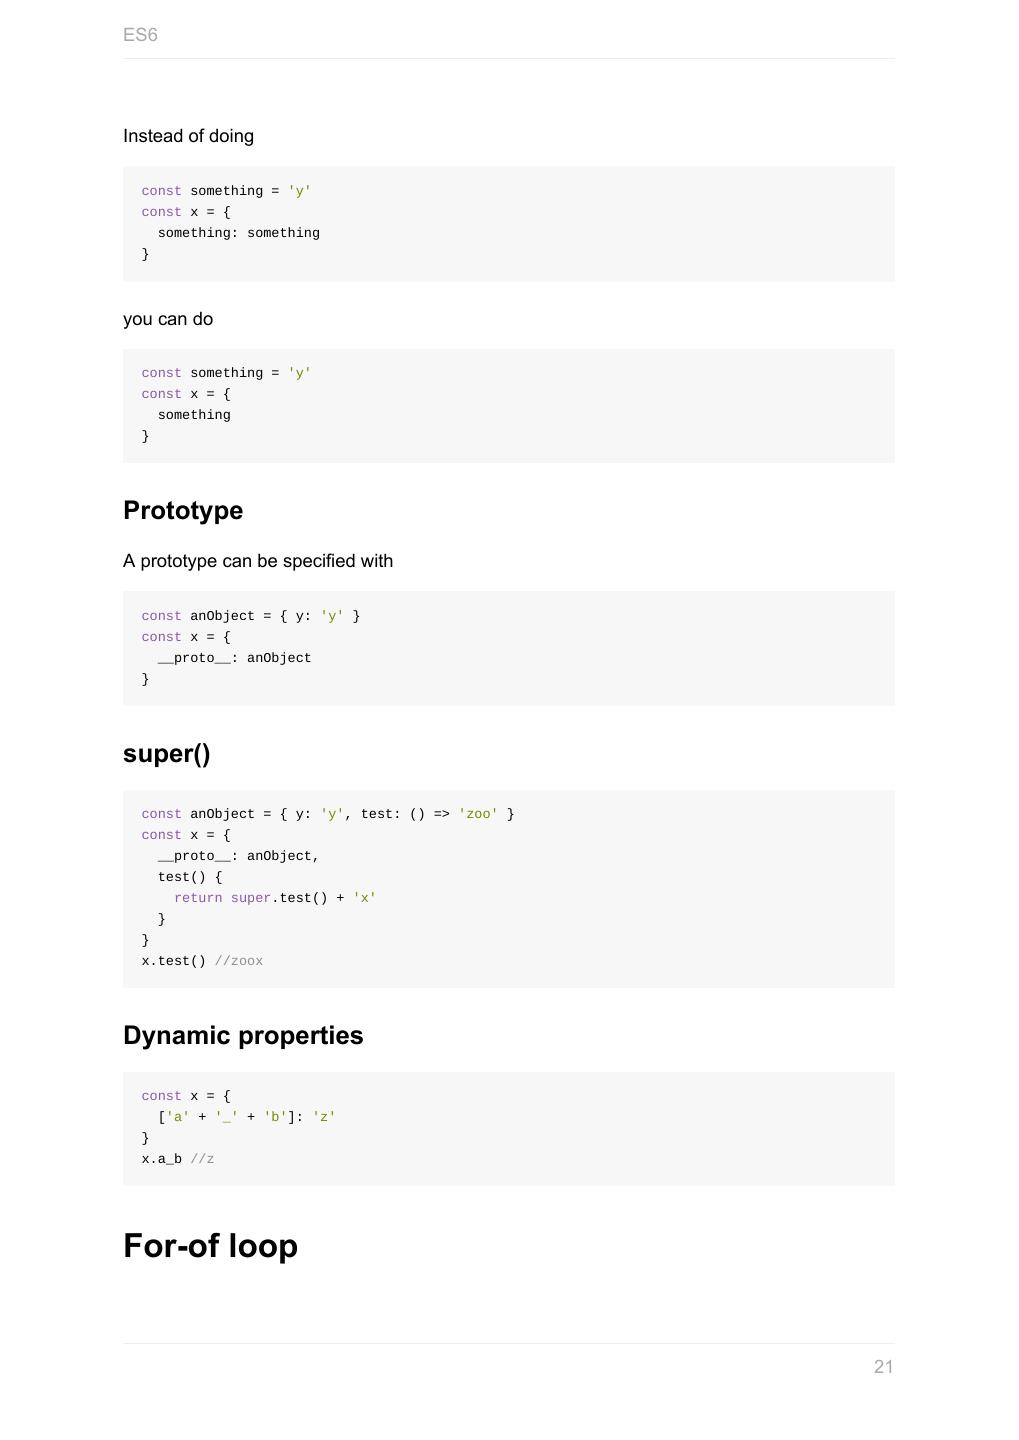Click the '//z' comment in the last code block
This screenshot has height=1440, width=1019.
click(202, 1159)
